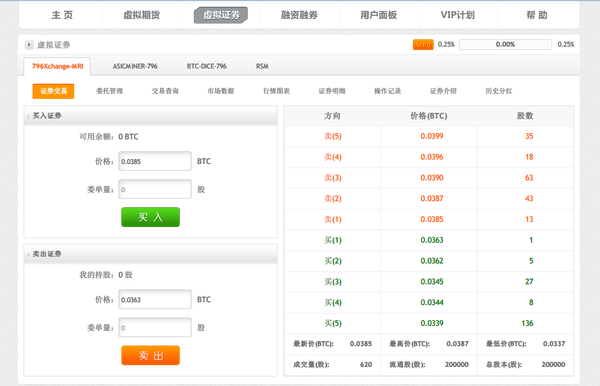Click sell price 0.0385 in 卖(1) row
The width and height of the screenshot is (600, 386).
tap(432, 219)
